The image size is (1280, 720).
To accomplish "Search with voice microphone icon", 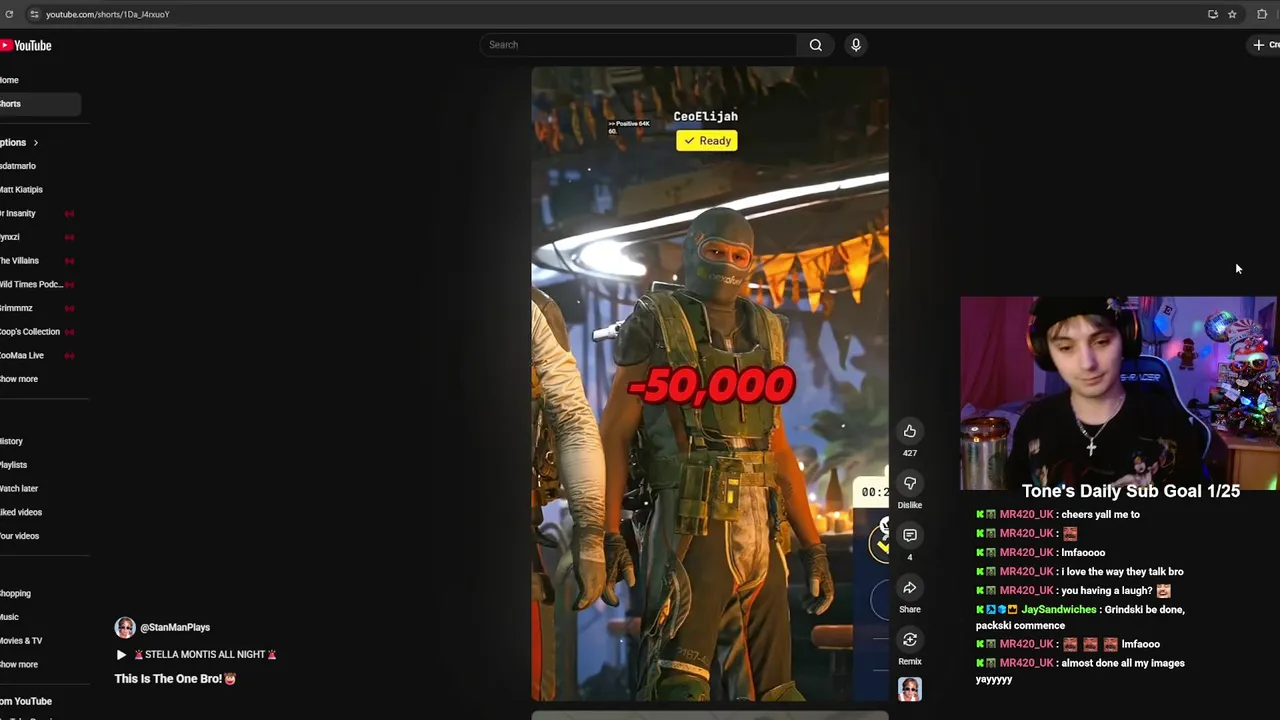I will click(856, 45).
